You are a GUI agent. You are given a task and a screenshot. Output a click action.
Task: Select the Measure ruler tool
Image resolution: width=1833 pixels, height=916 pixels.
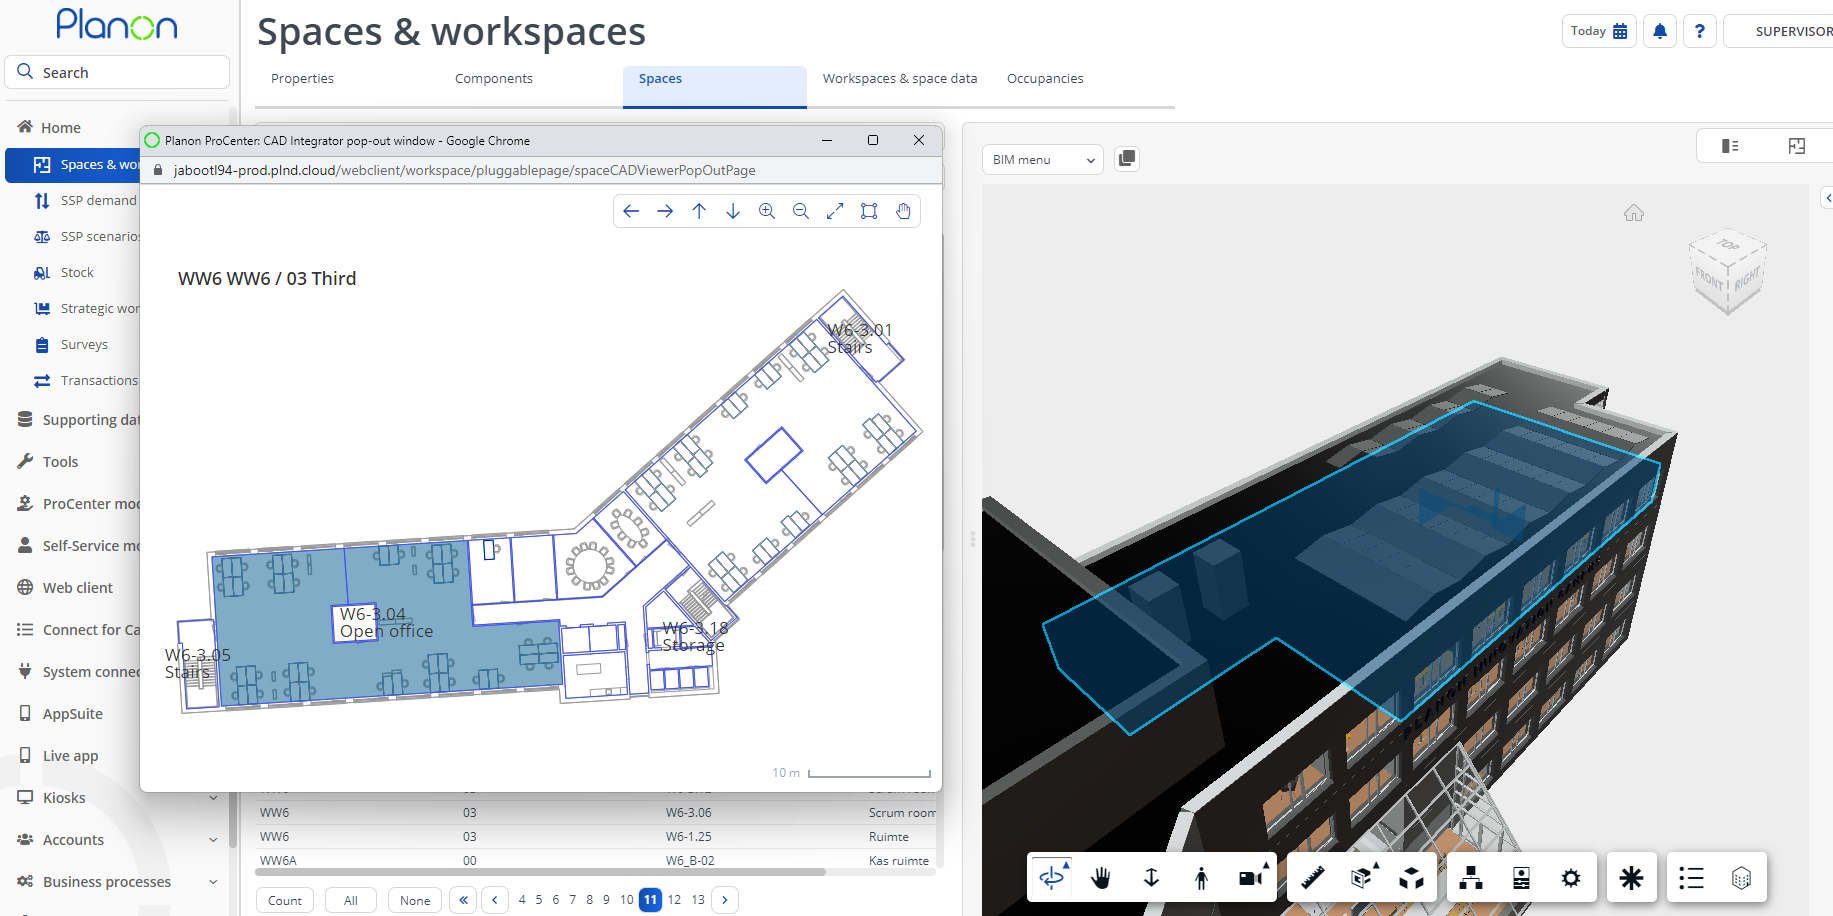click(x=1313, y=877)
